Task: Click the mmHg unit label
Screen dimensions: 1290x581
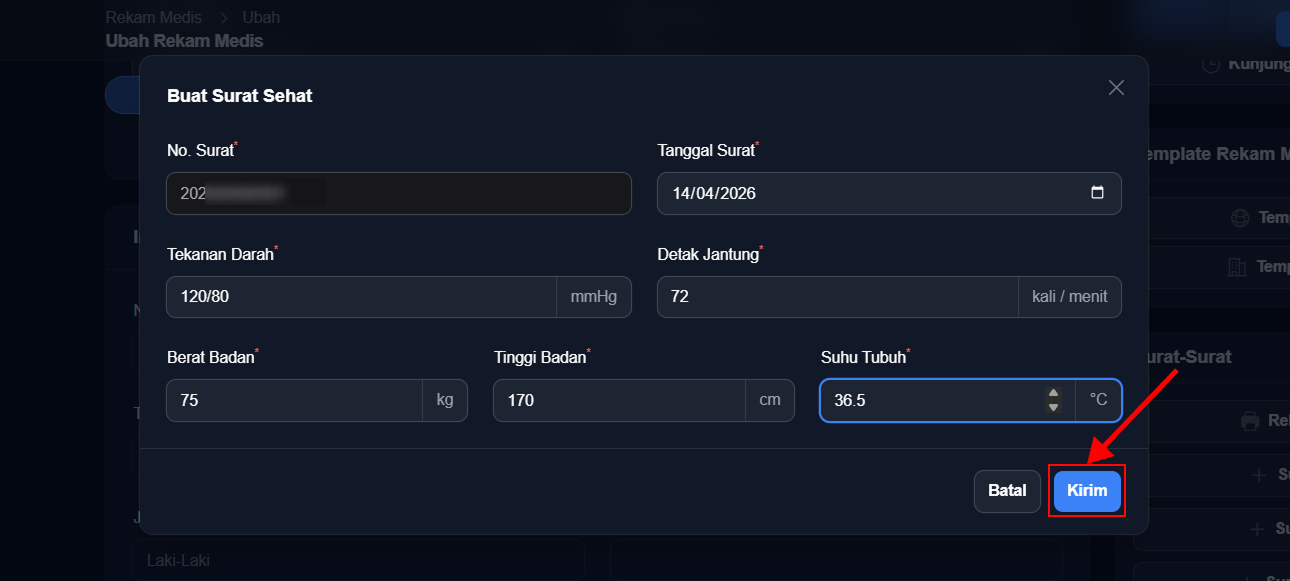Action: click(594, 297)
